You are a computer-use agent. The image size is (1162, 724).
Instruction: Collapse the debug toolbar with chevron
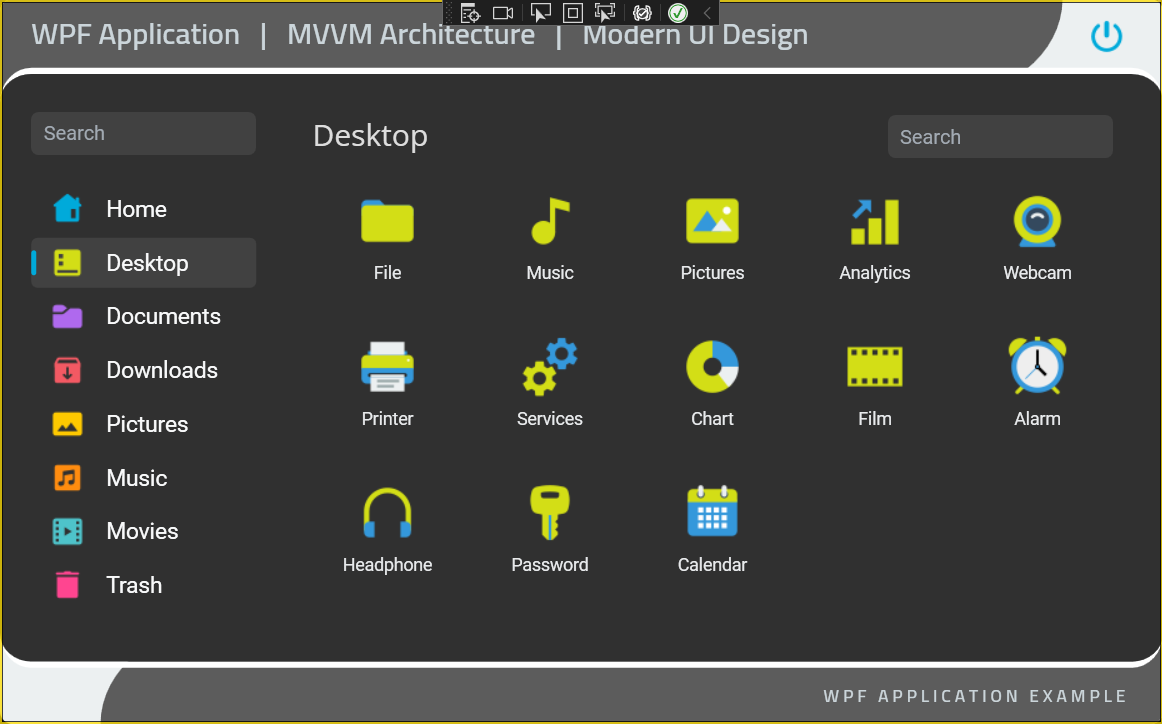707,13
